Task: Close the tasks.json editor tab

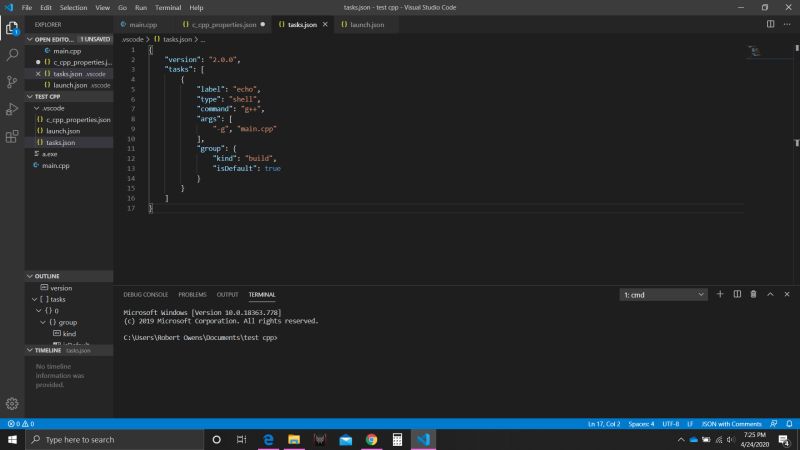Action: point(325,24)
